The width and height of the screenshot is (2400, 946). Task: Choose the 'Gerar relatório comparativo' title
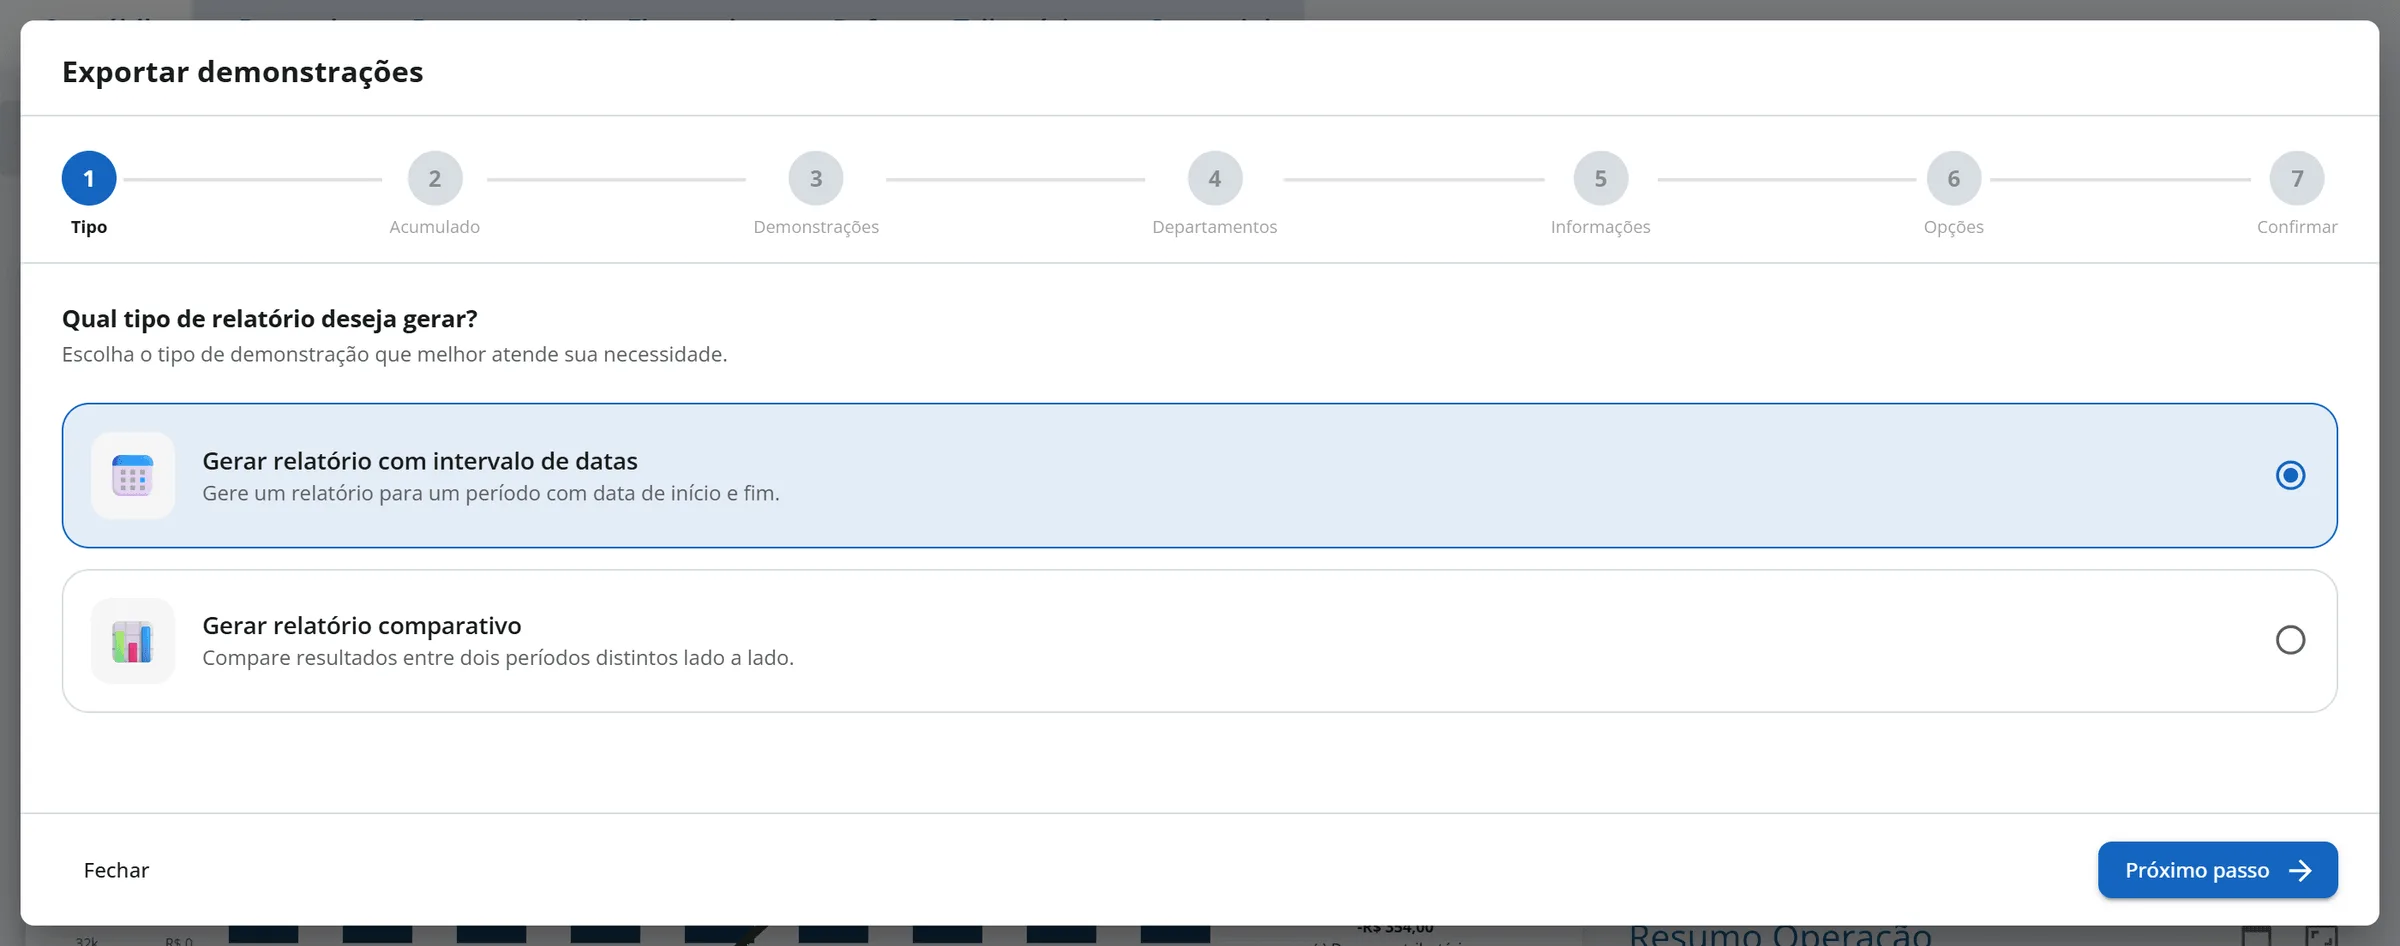coord(362,626)
